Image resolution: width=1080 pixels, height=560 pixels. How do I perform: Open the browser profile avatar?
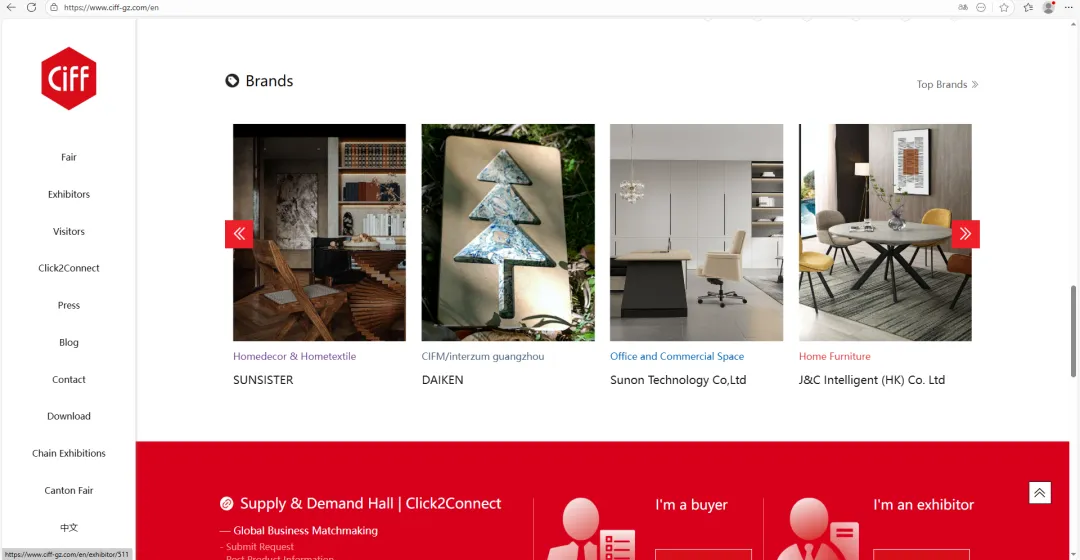[1048, 8]
